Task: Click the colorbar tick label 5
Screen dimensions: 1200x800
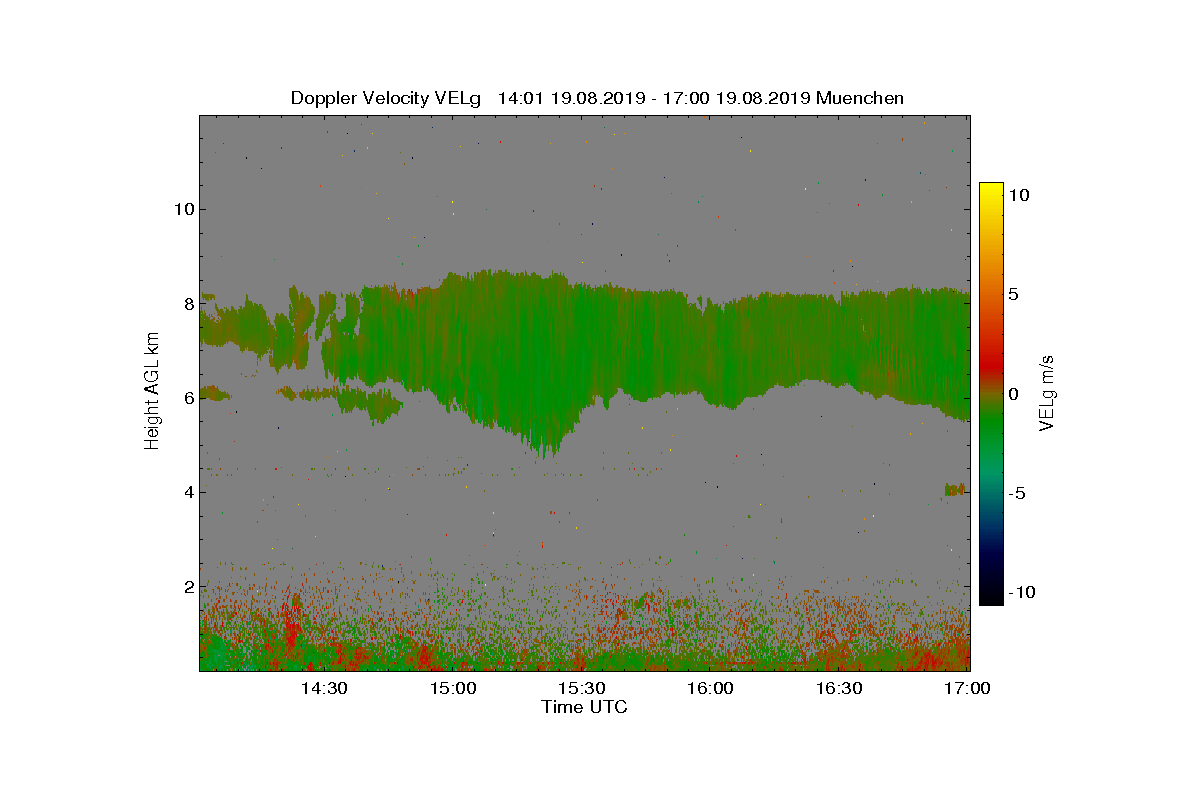Action: [1013, 295]
